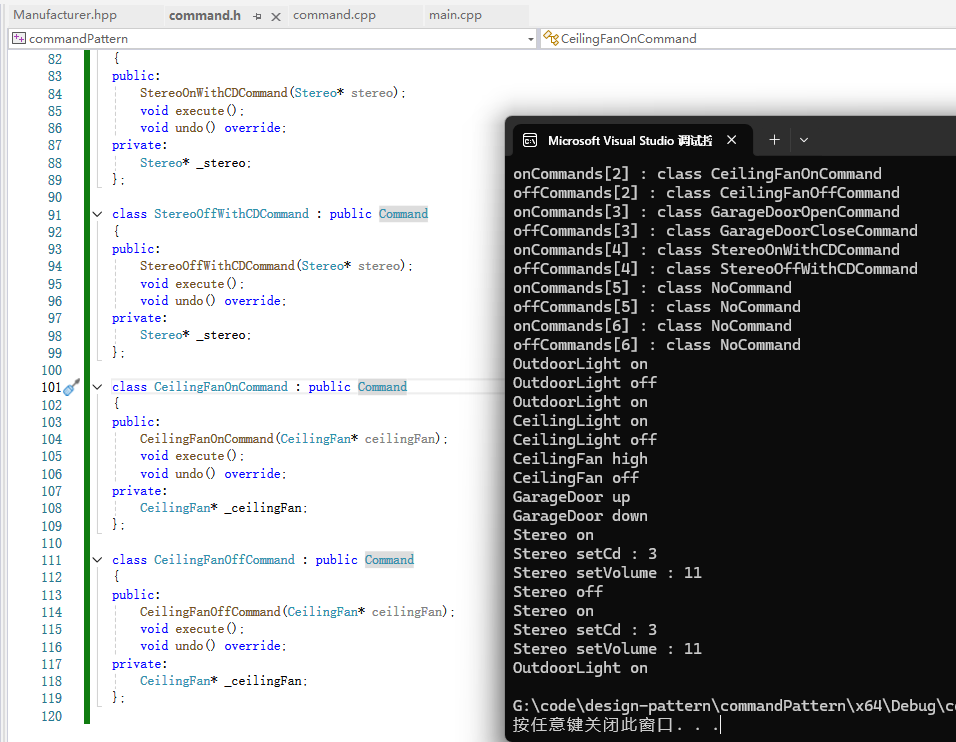Open the commandPattern scope dropdown

point(273,38)
